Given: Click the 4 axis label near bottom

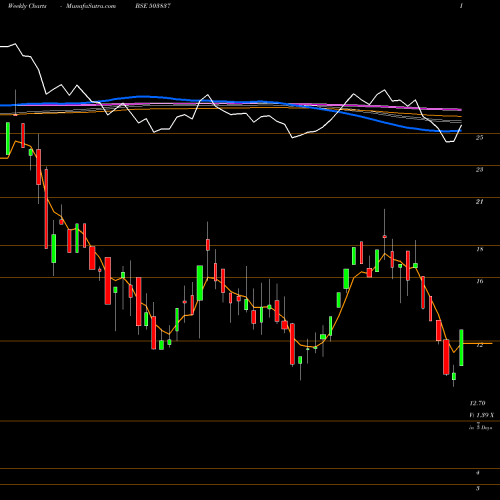Looking at the screenshot, I should [x=478, y=473].
